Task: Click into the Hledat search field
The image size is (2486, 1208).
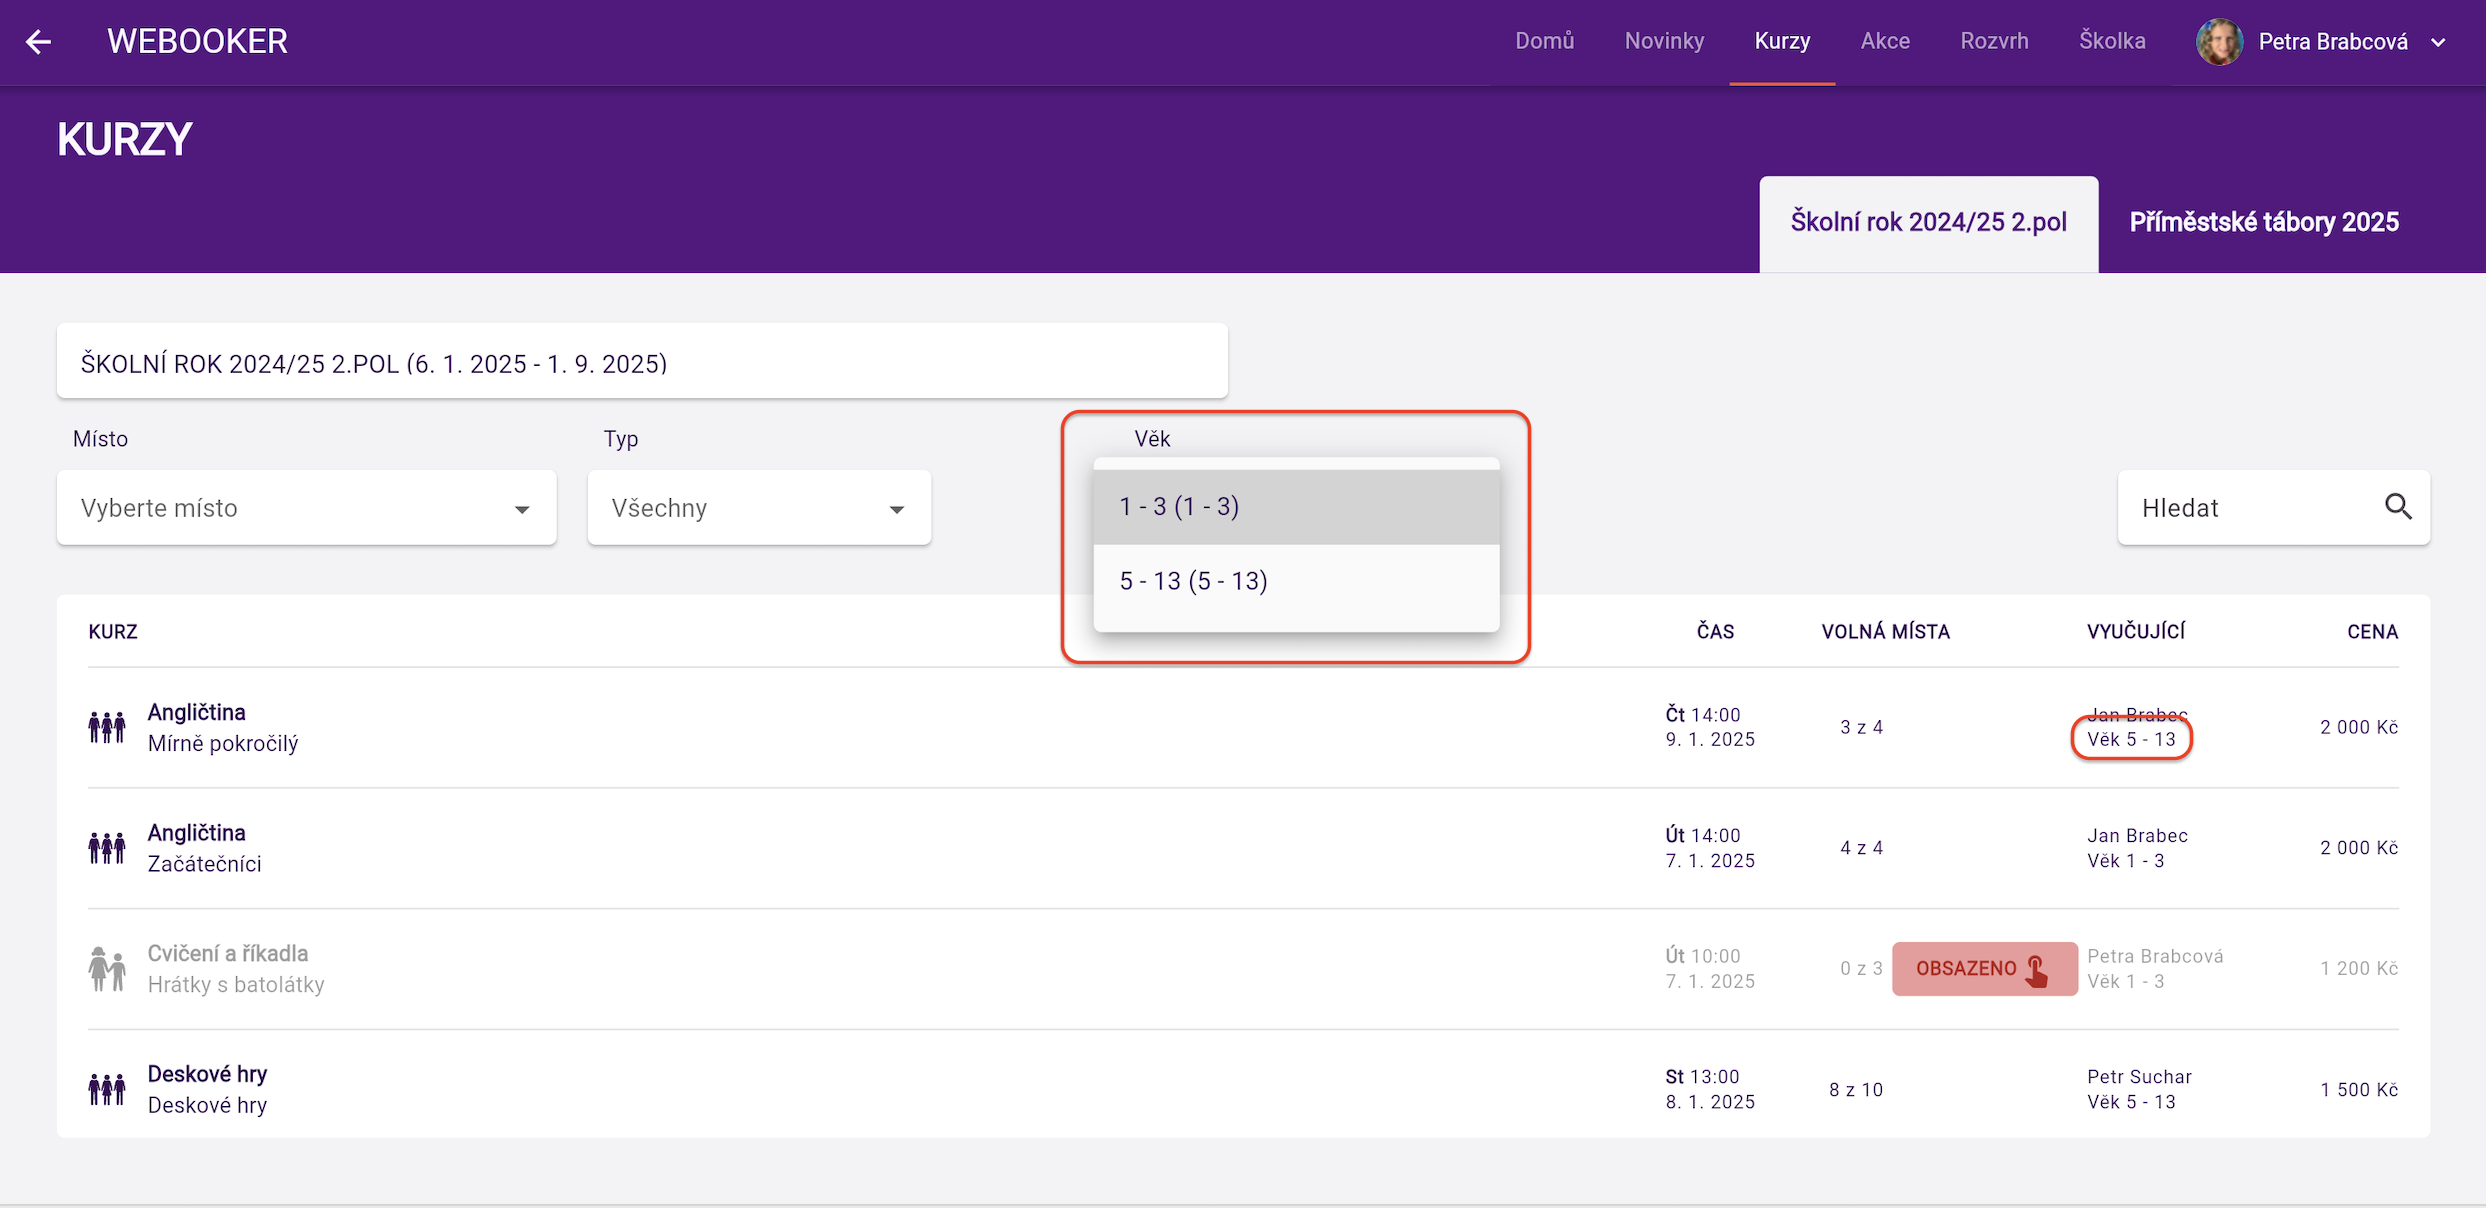Action: click(2250, 508)
